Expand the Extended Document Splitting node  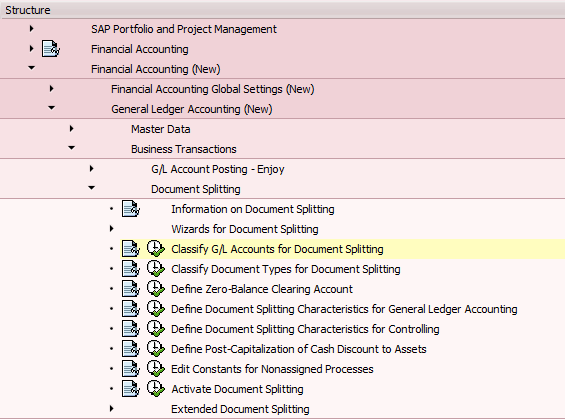pyautogui.click(x=111, y=408)
